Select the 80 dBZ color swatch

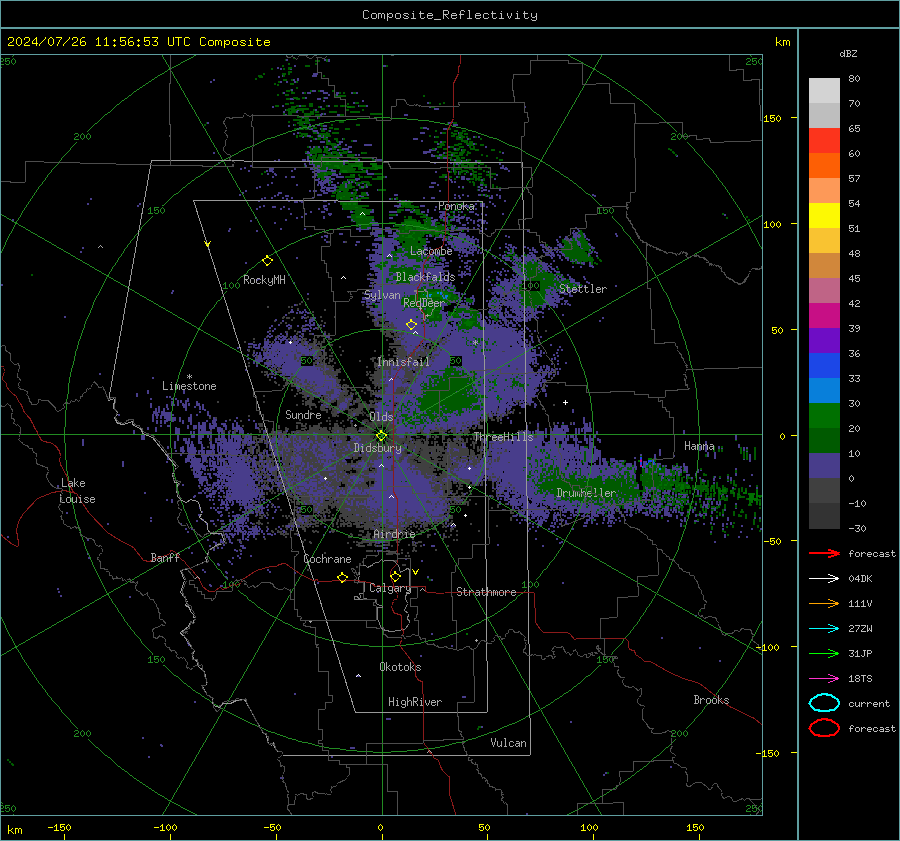(824, 90)
